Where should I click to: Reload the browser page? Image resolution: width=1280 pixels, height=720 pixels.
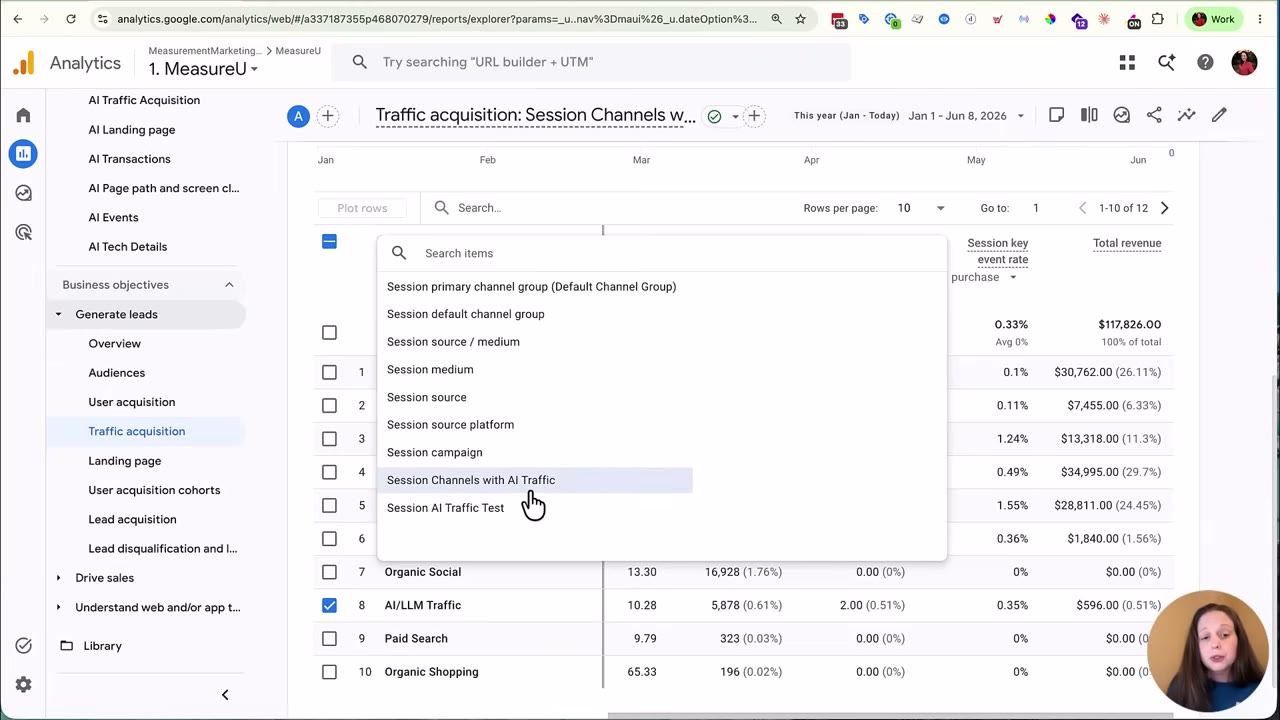pyautogui.click(x=71, y=19)
